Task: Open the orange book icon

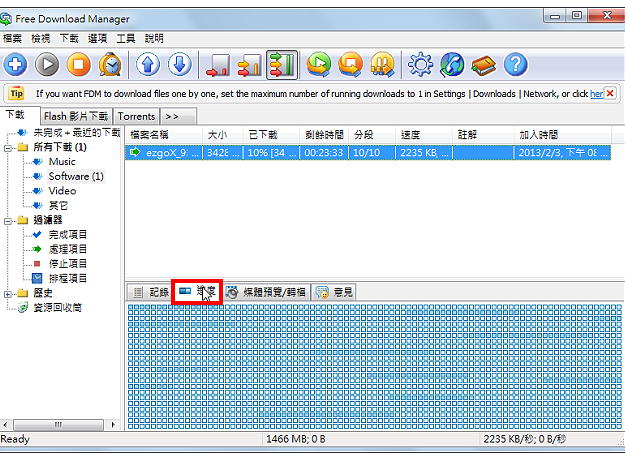Action: coord(484,65)
